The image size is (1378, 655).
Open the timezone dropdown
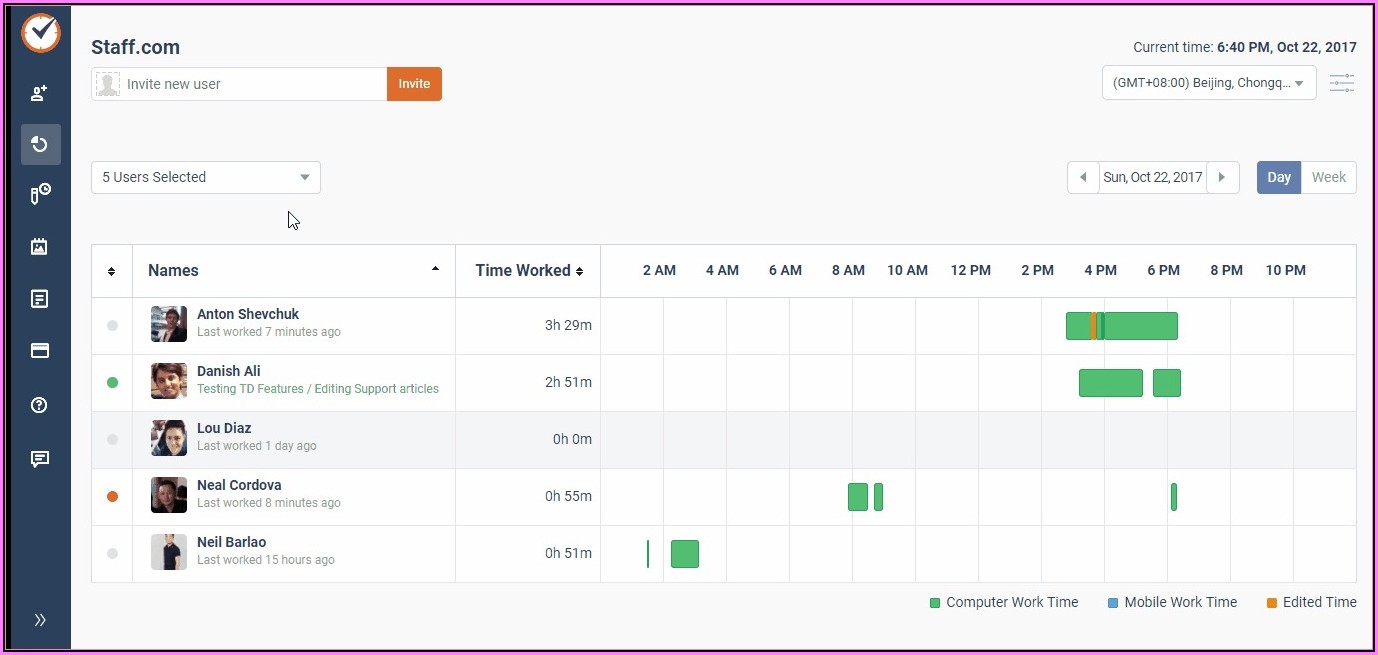pos(1208,84)
